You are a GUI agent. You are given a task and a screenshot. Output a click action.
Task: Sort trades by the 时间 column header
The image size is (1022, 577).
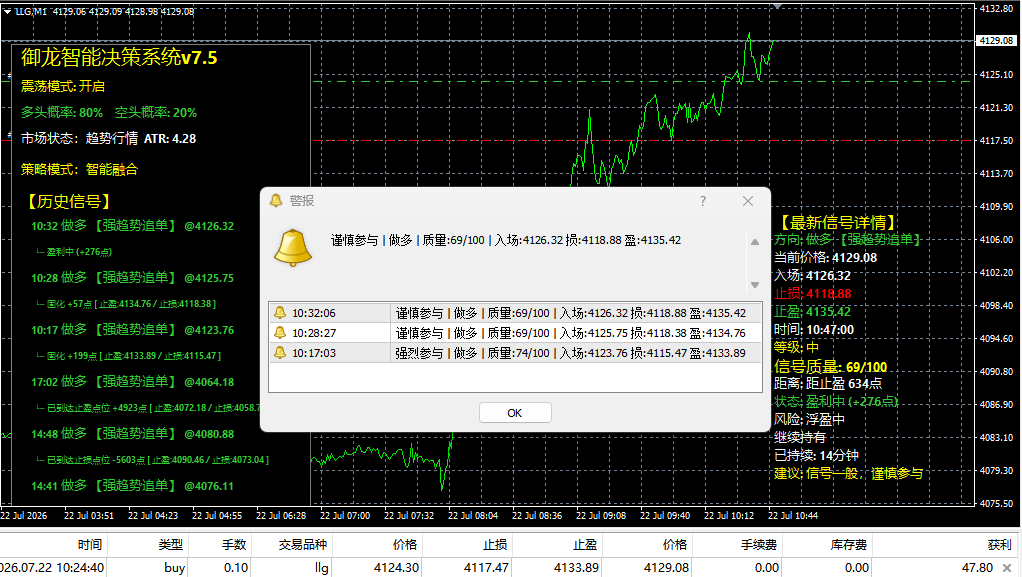point(89,545)
